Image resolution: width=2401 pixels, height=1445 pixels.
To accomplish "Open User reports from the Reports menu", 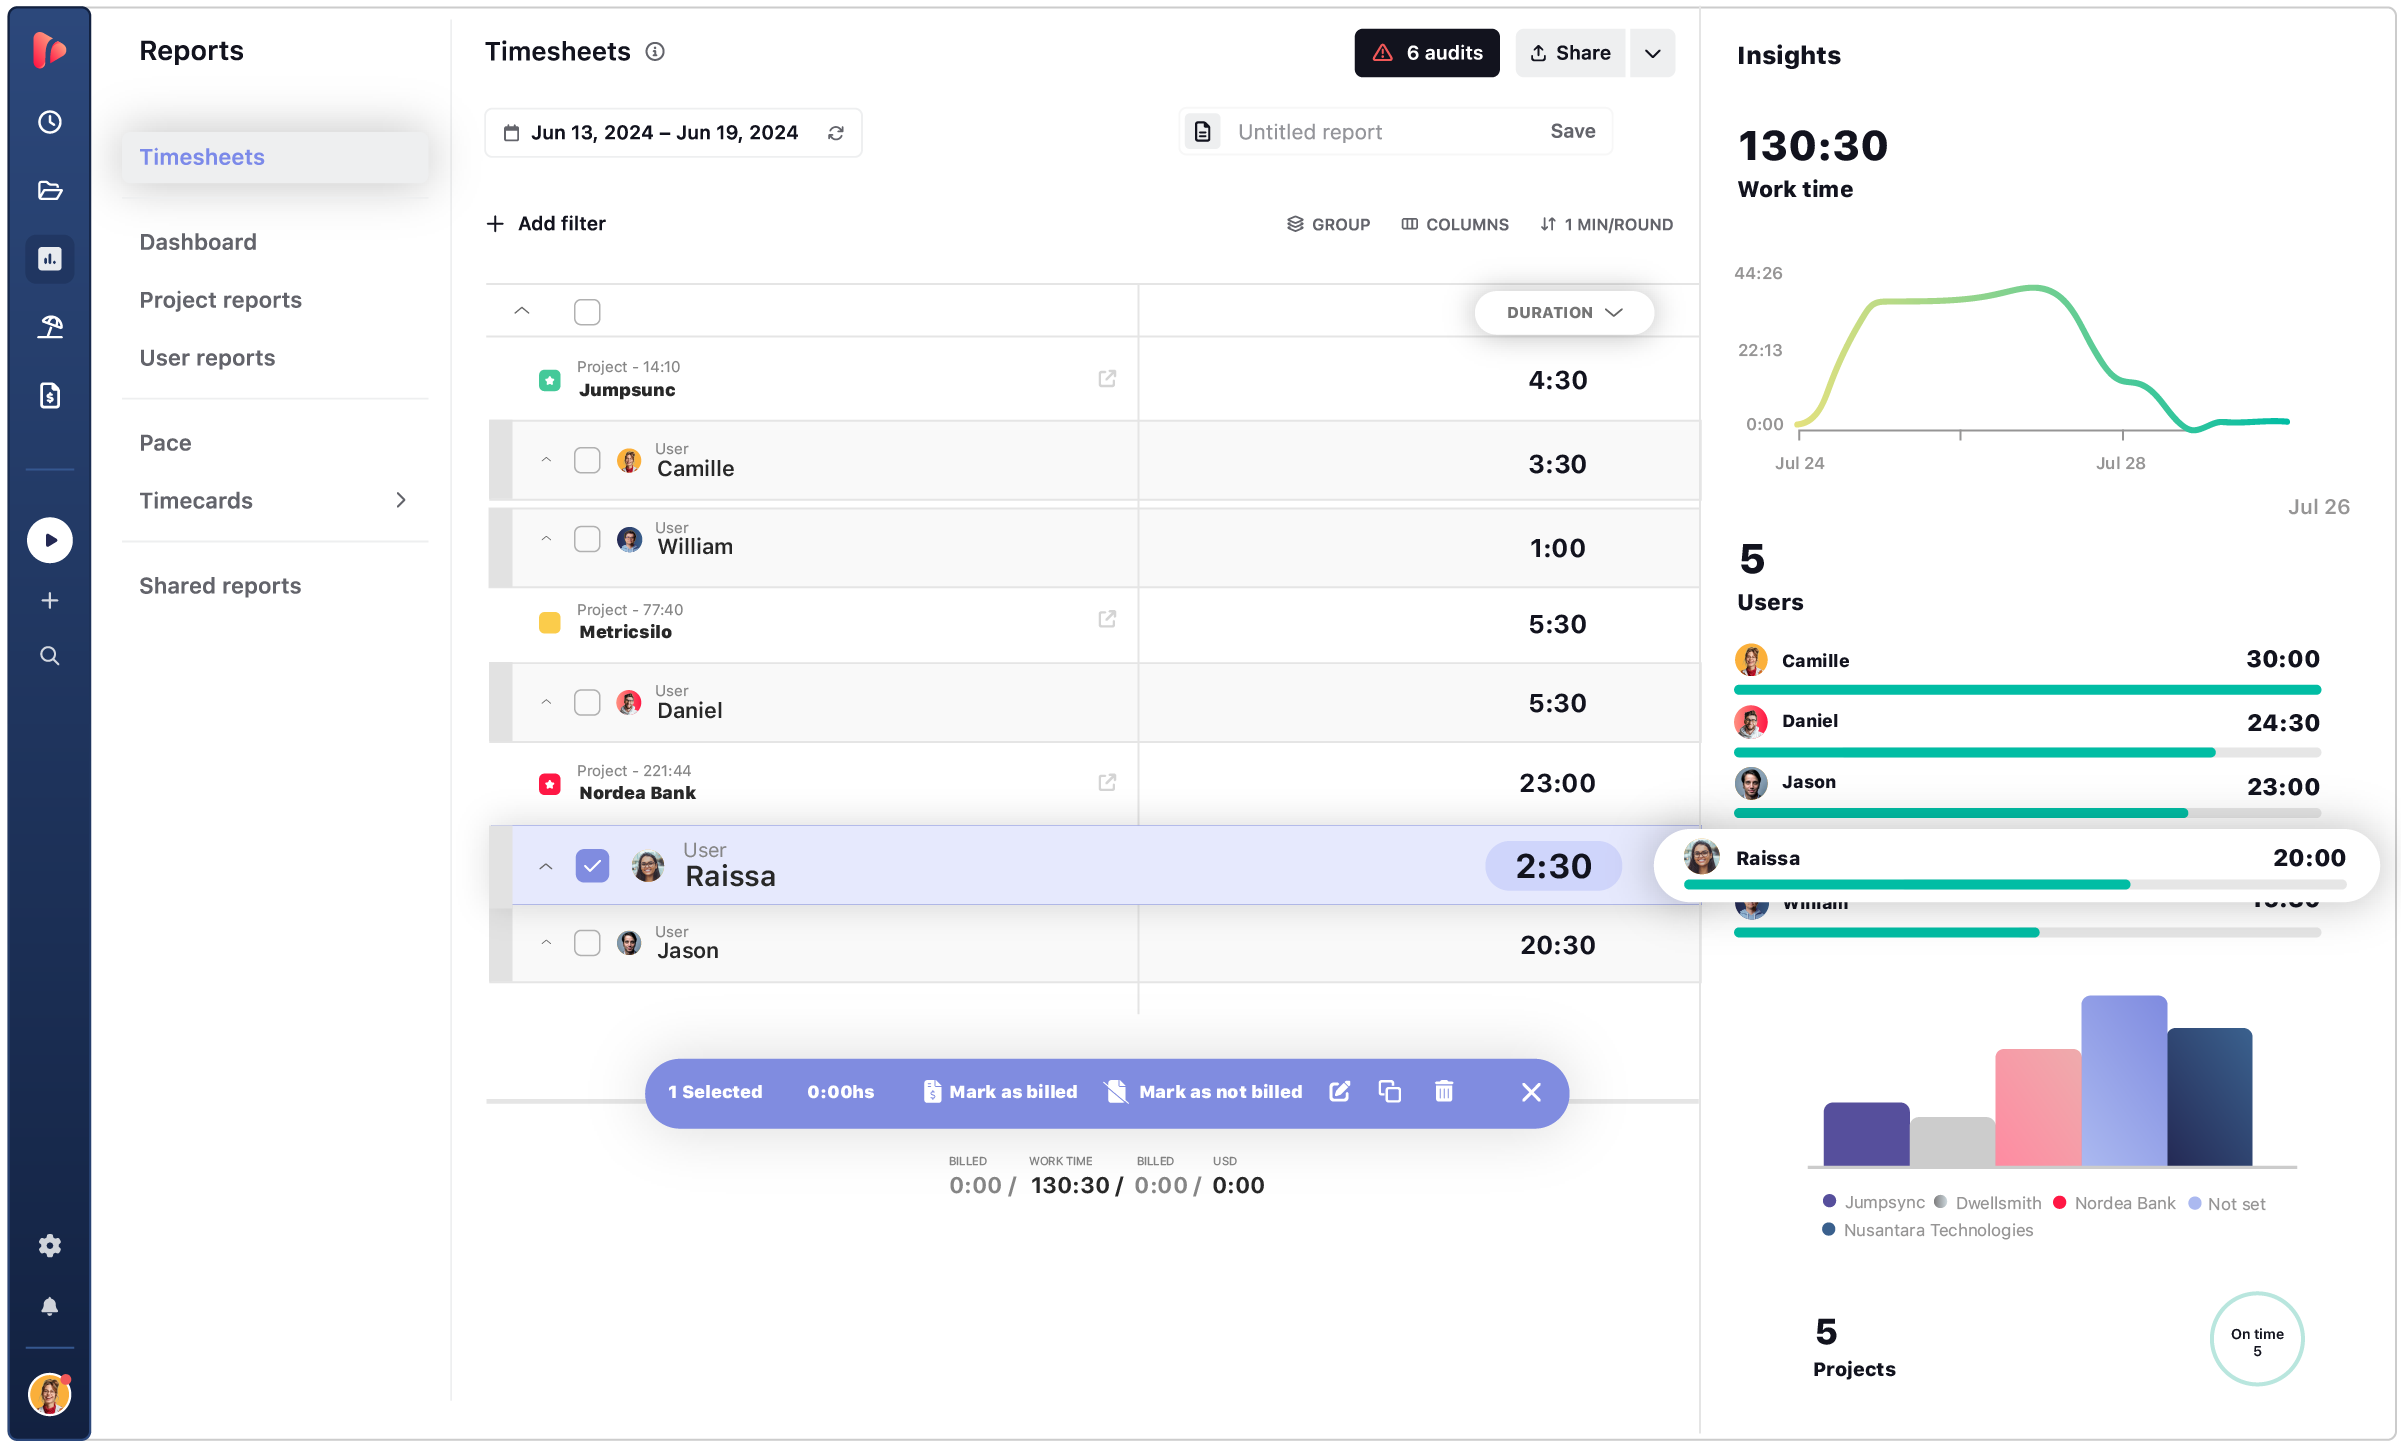I will point(207,357).
